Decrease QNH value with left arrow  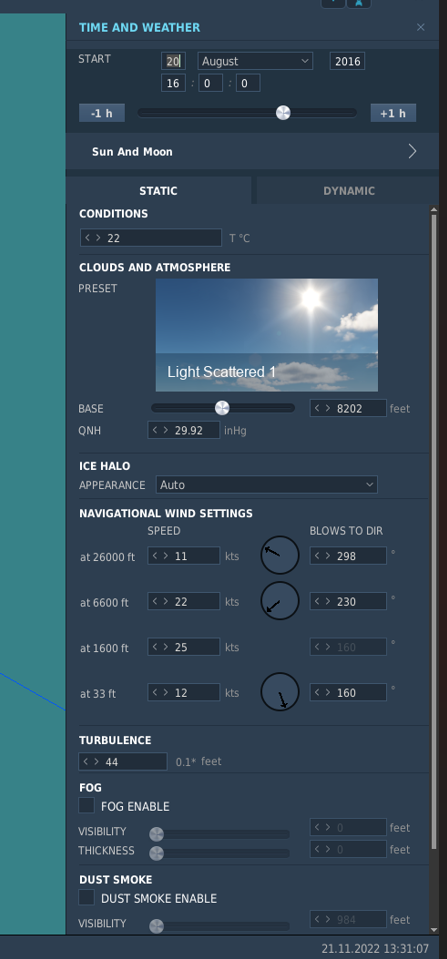(155, 430)
